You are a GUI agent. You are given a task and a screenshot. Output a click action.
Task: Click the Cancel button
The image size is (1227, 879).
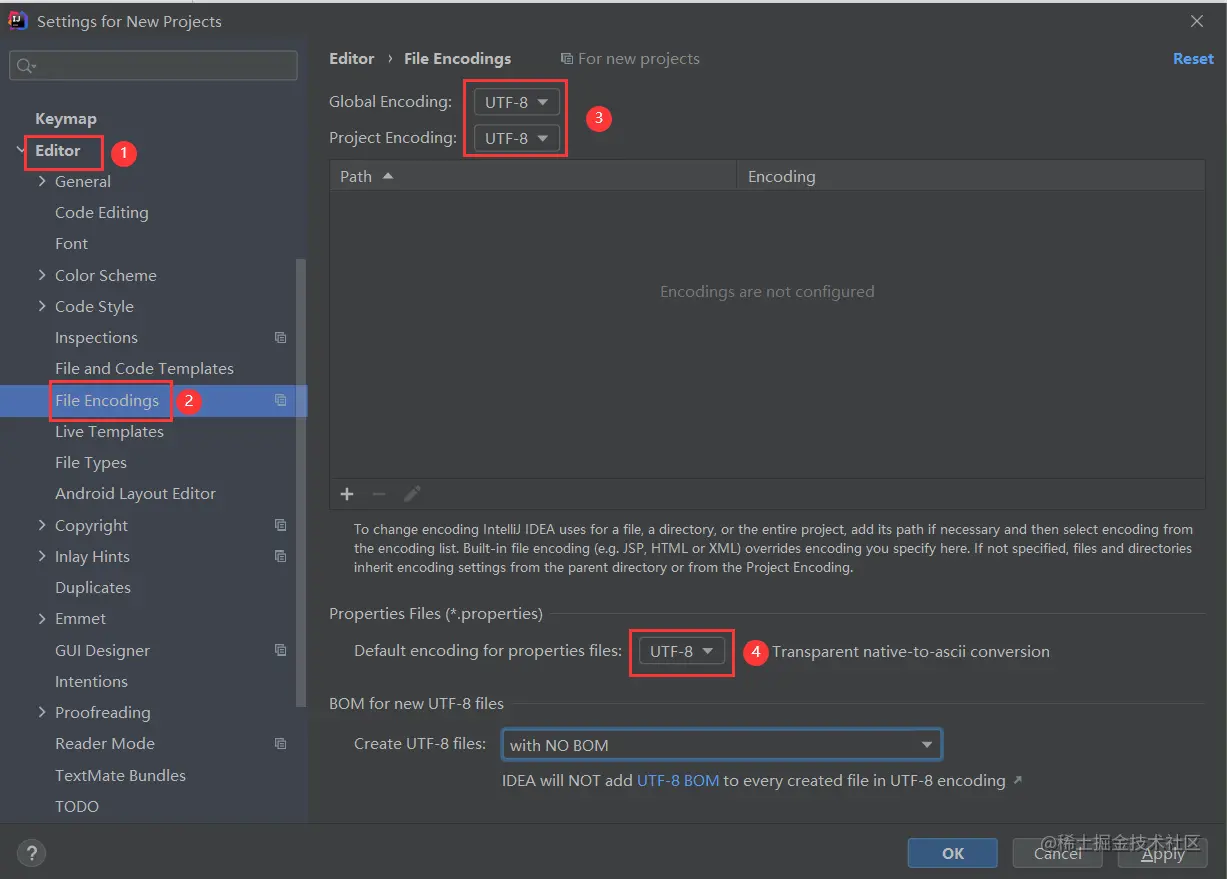coord(1058,853)
